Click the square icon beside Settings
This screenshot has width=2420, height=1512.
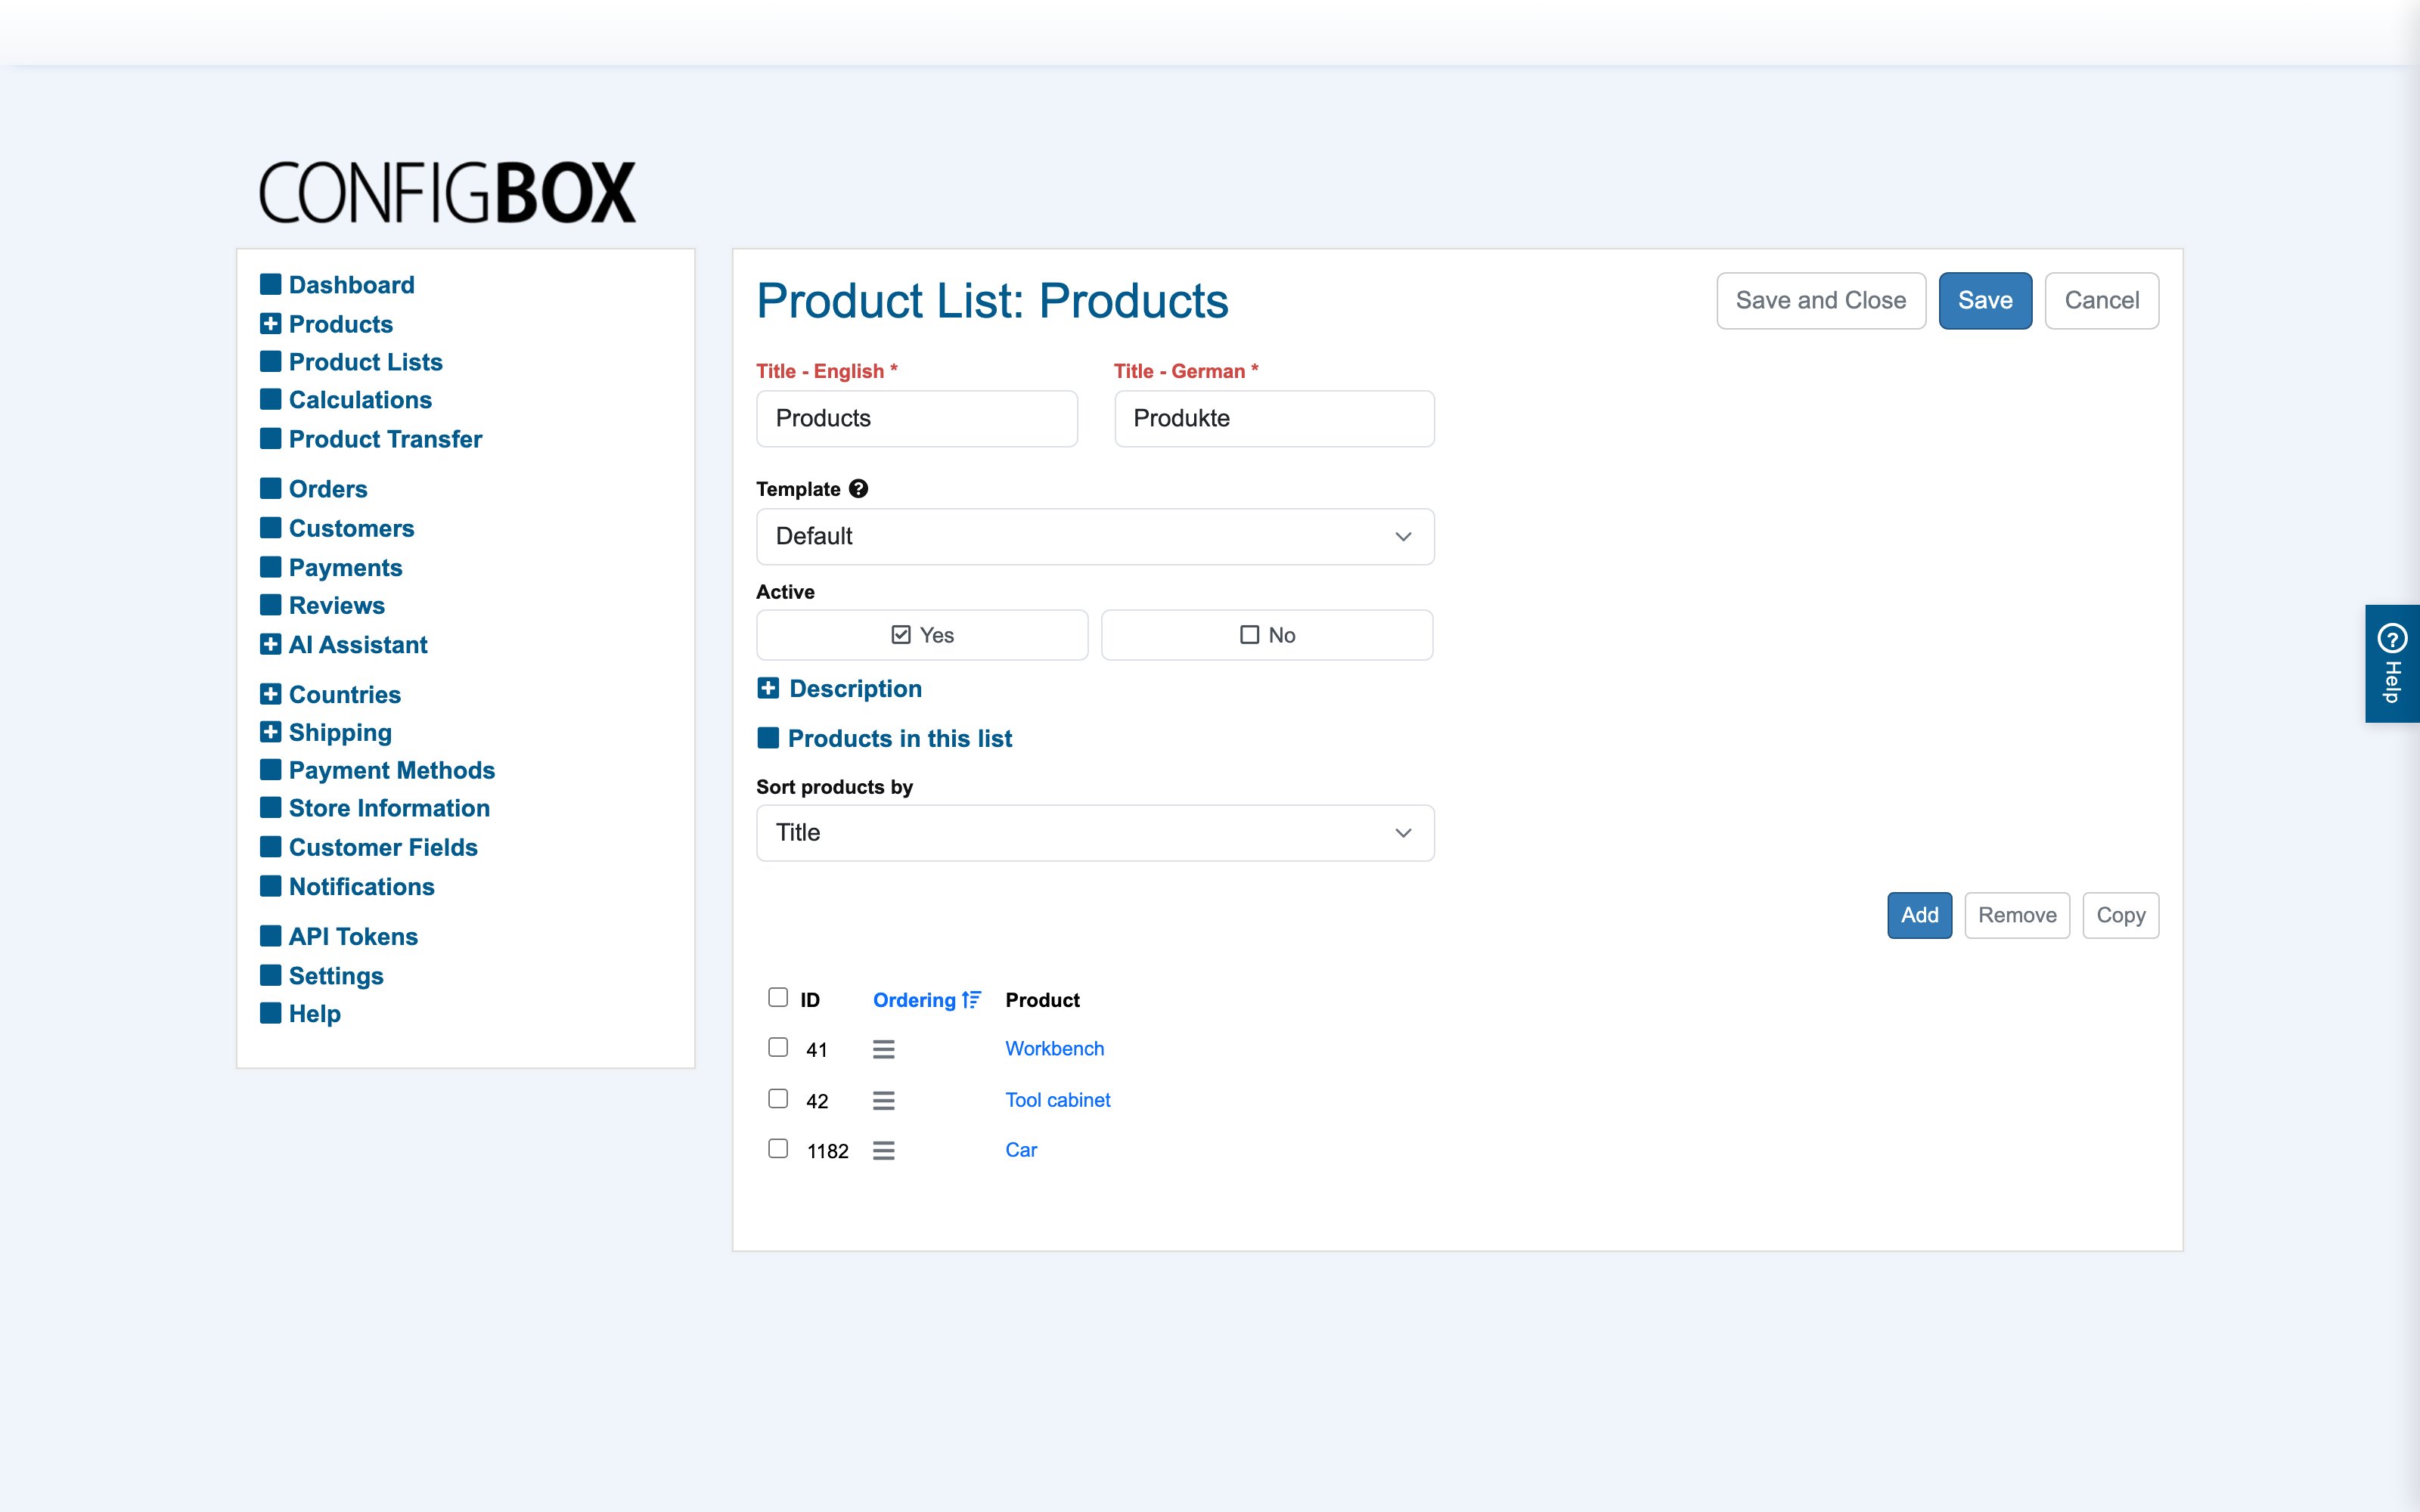click(x=270, y=975)
